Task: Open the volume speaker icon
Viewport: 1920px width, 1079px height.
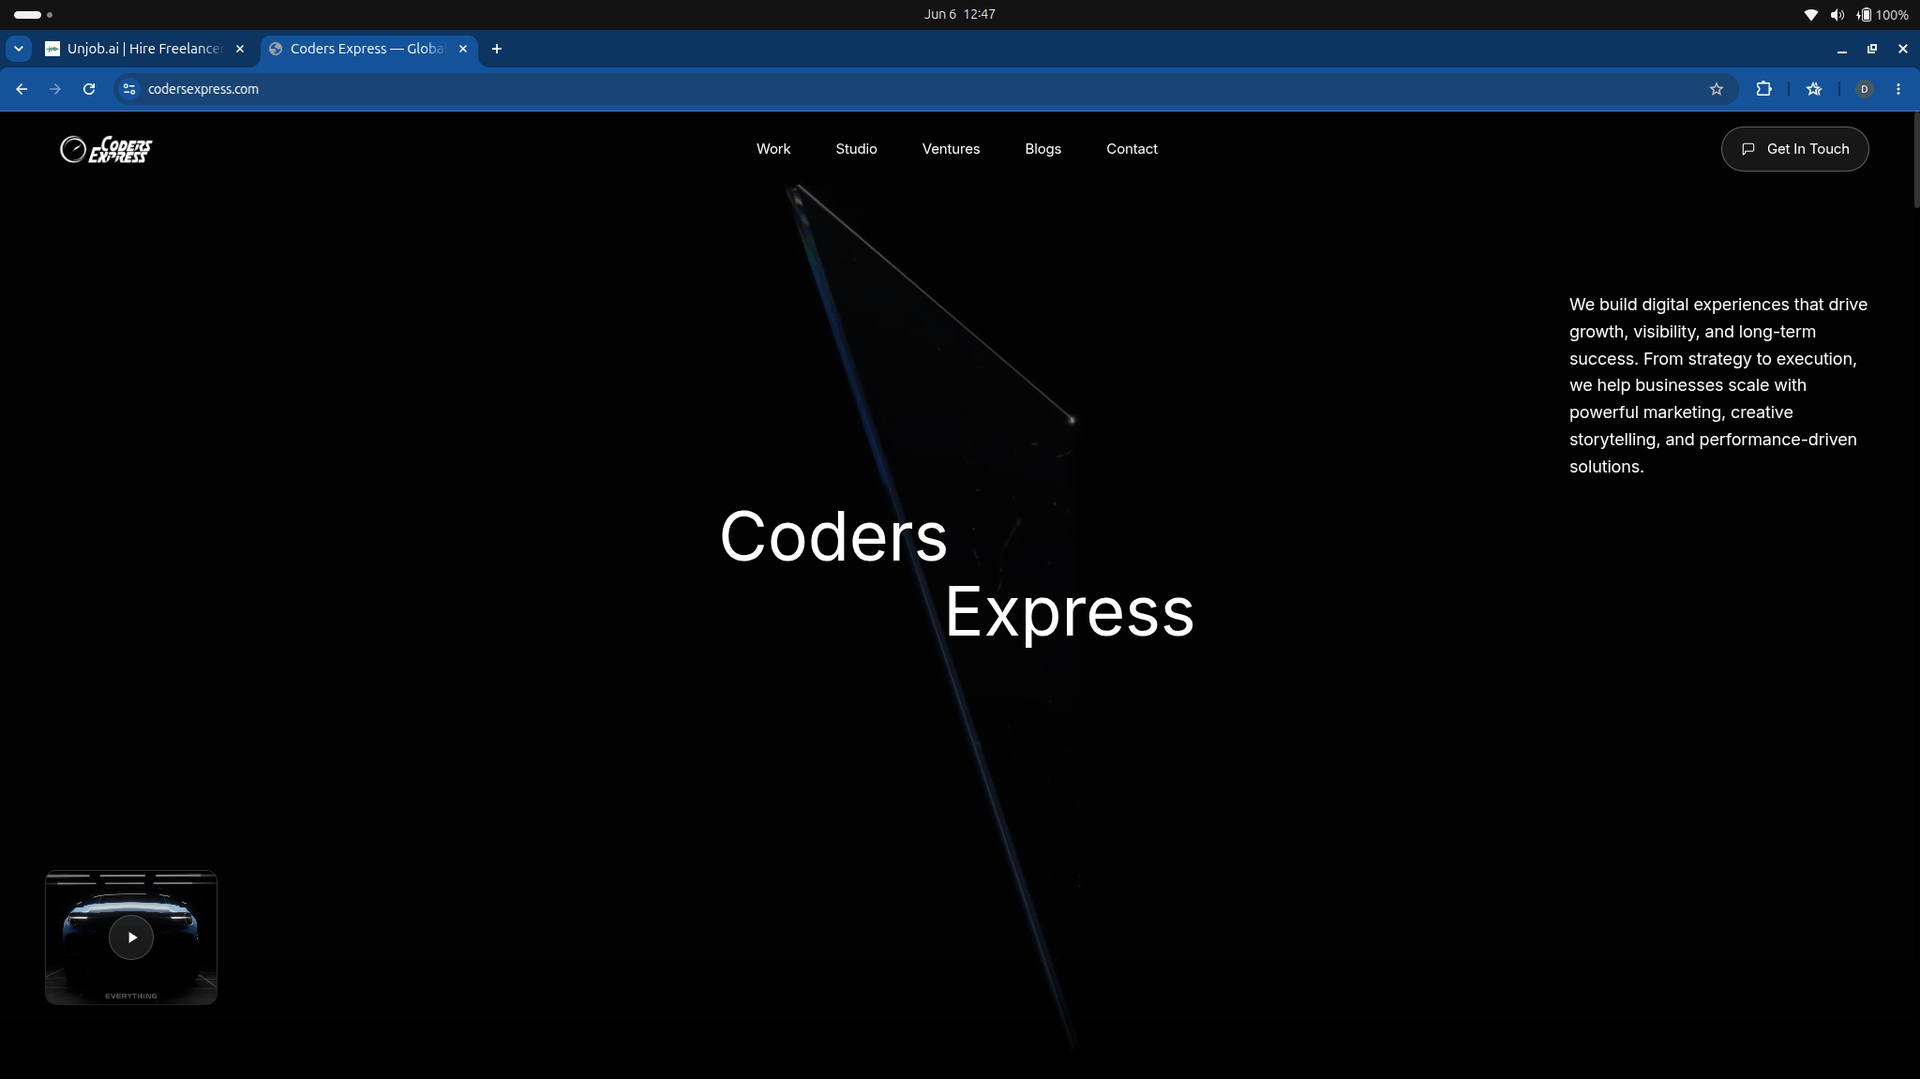Action: (1837, 14)
